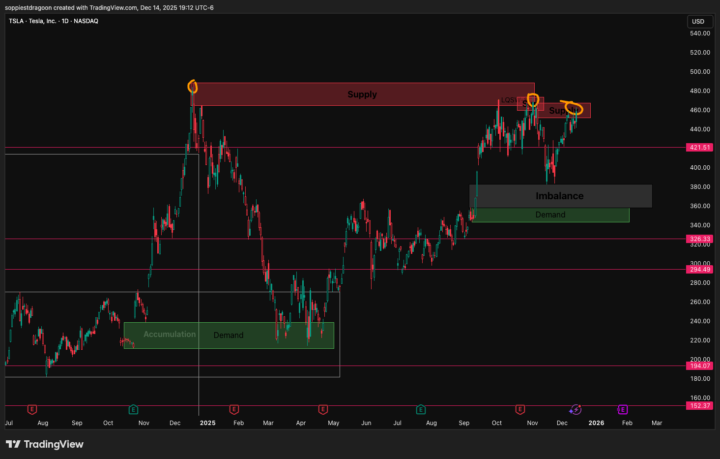
Task: Click the Jun label on the time axis
Action: (366, 423)
